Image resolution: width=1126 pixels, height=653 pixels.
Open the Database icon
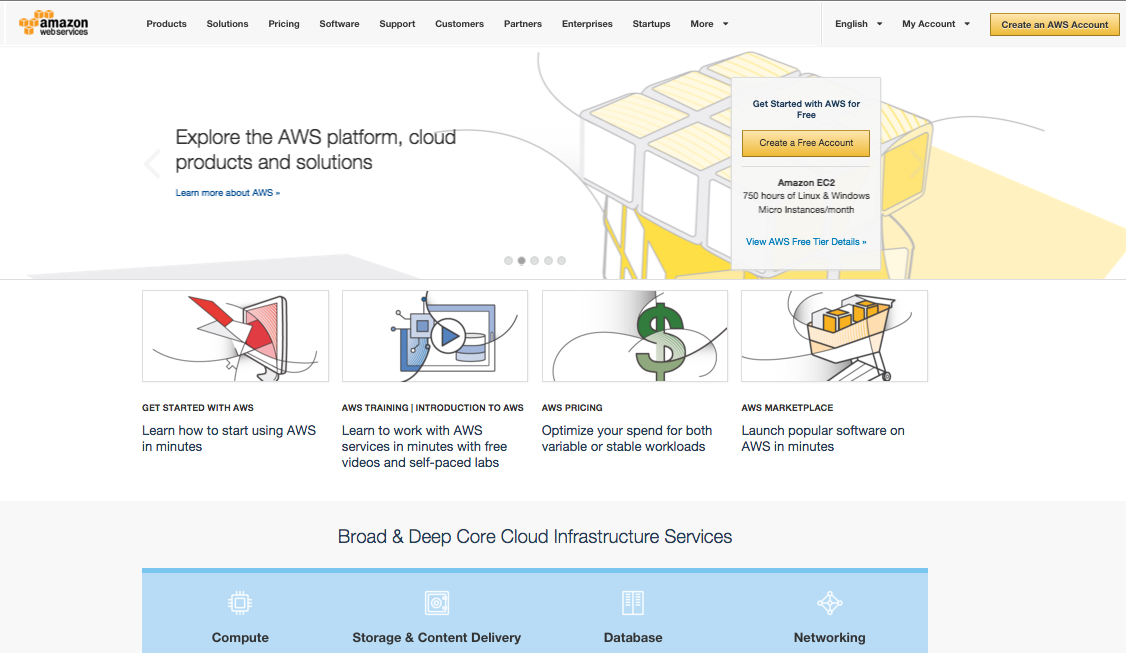coord(633,603)
